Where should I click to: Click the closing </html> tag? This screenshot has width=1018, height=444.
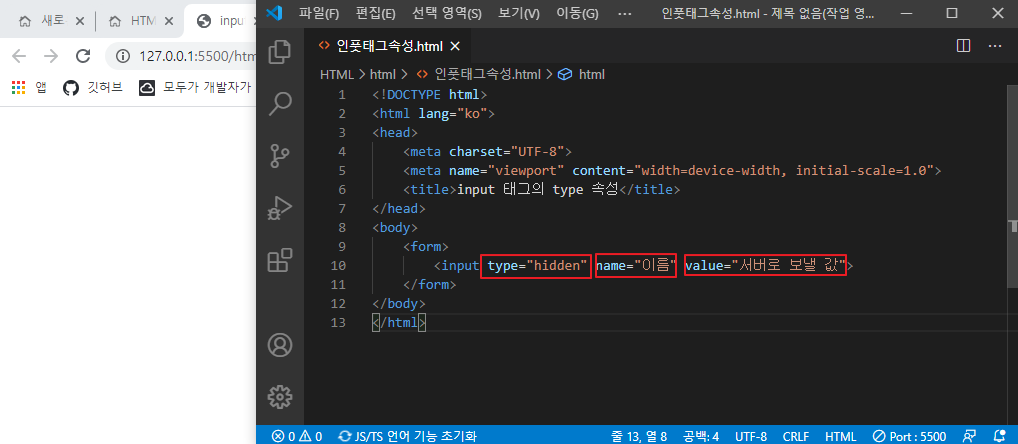tap(399, 323)
